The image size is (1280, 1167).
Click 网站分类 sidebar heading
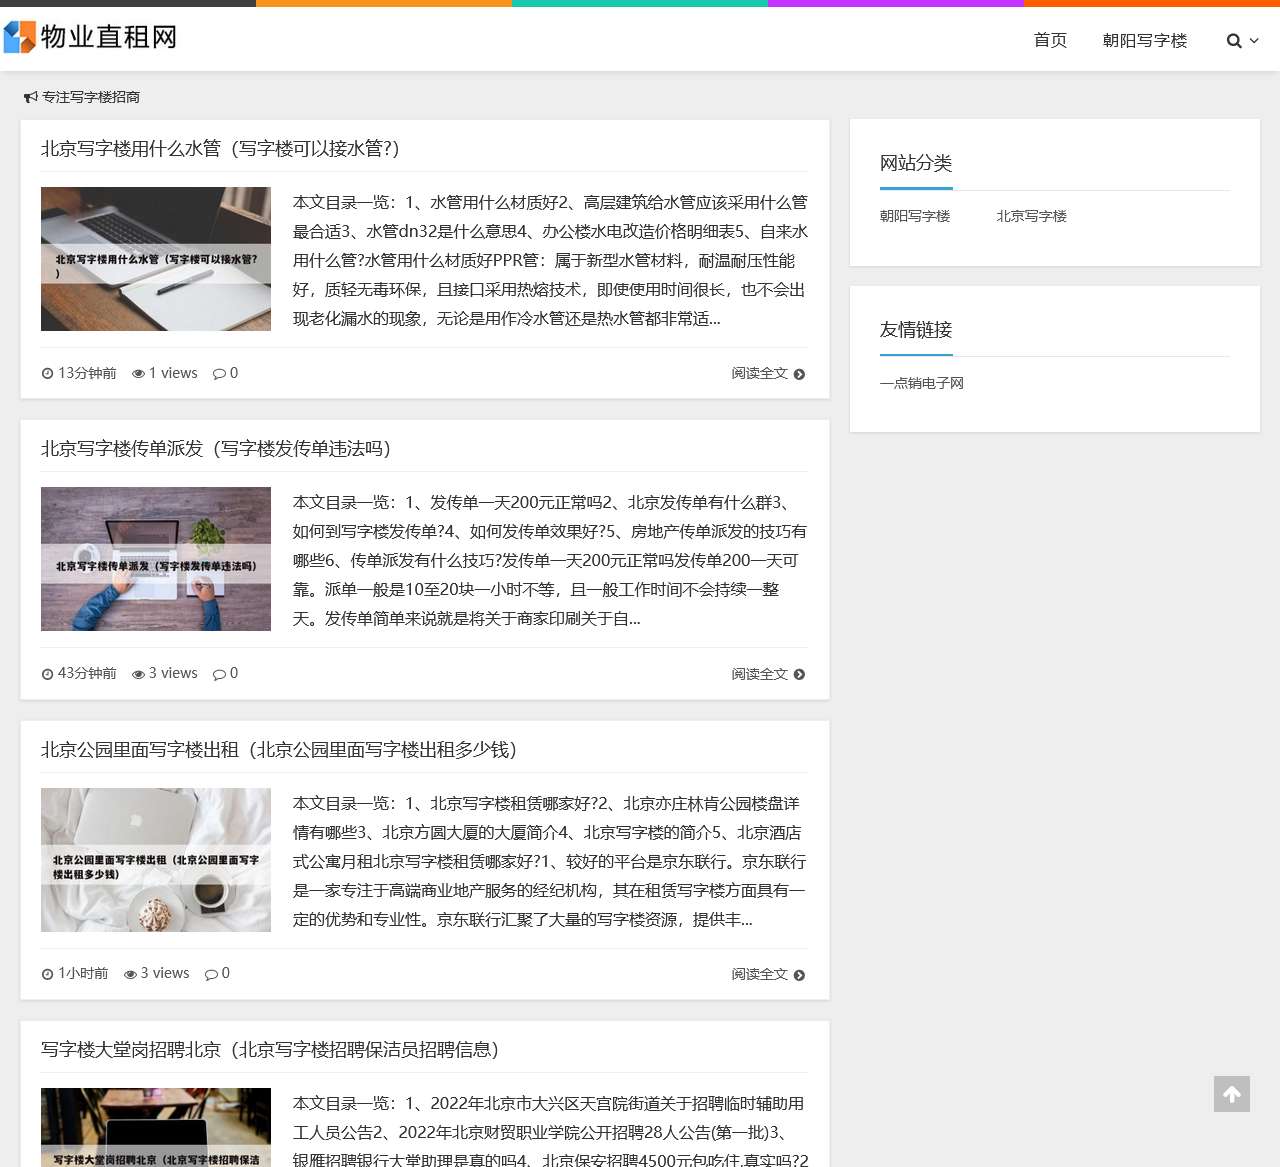coord(916,163)
